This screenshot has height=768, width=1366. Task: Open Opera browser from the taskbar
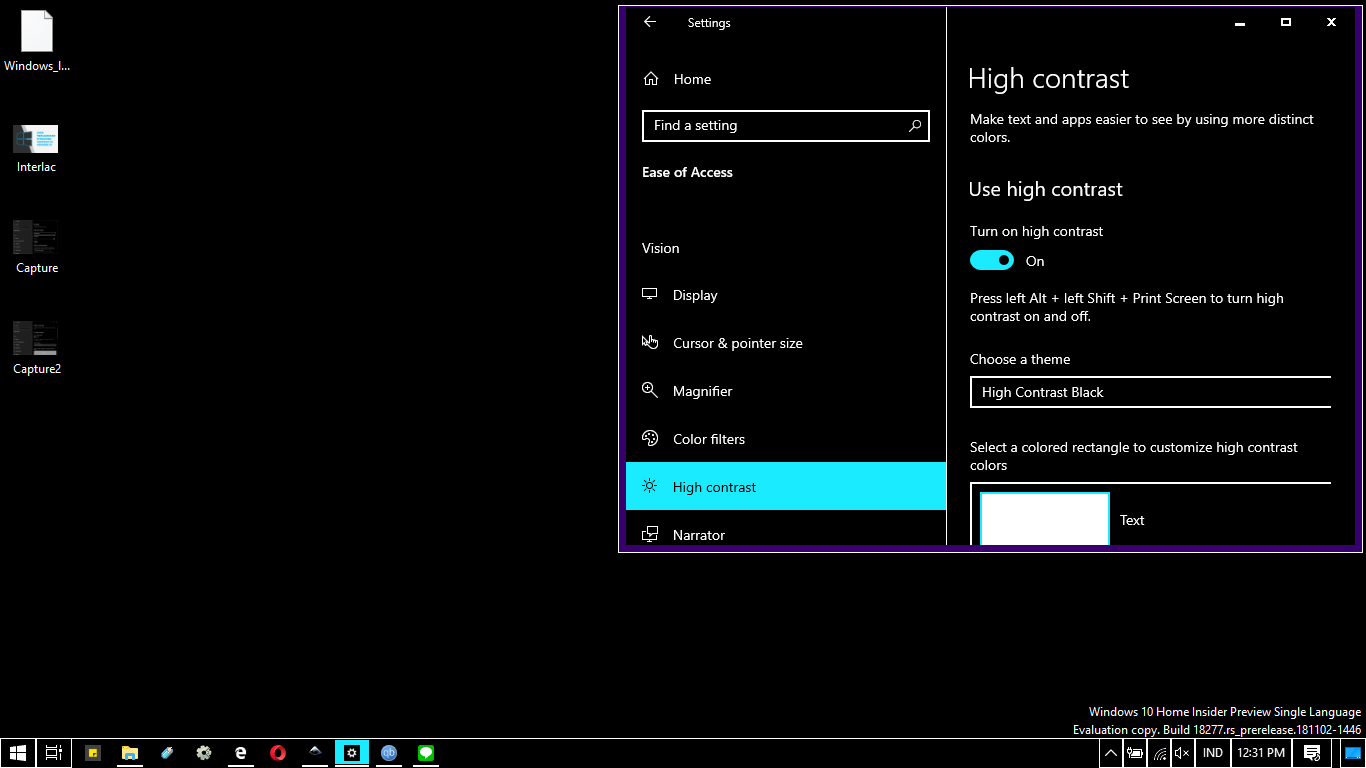pos(278,753)
